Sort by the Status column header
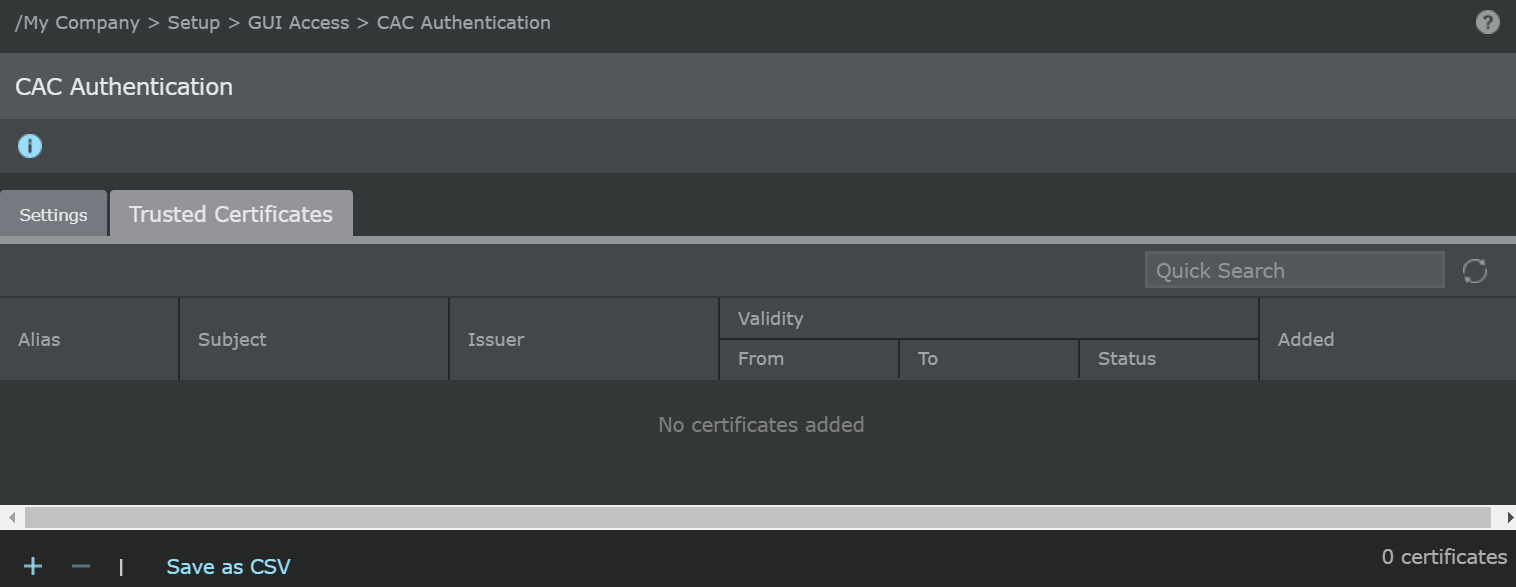Viewport: 1516px width, 587px height. click(1169, 359)
